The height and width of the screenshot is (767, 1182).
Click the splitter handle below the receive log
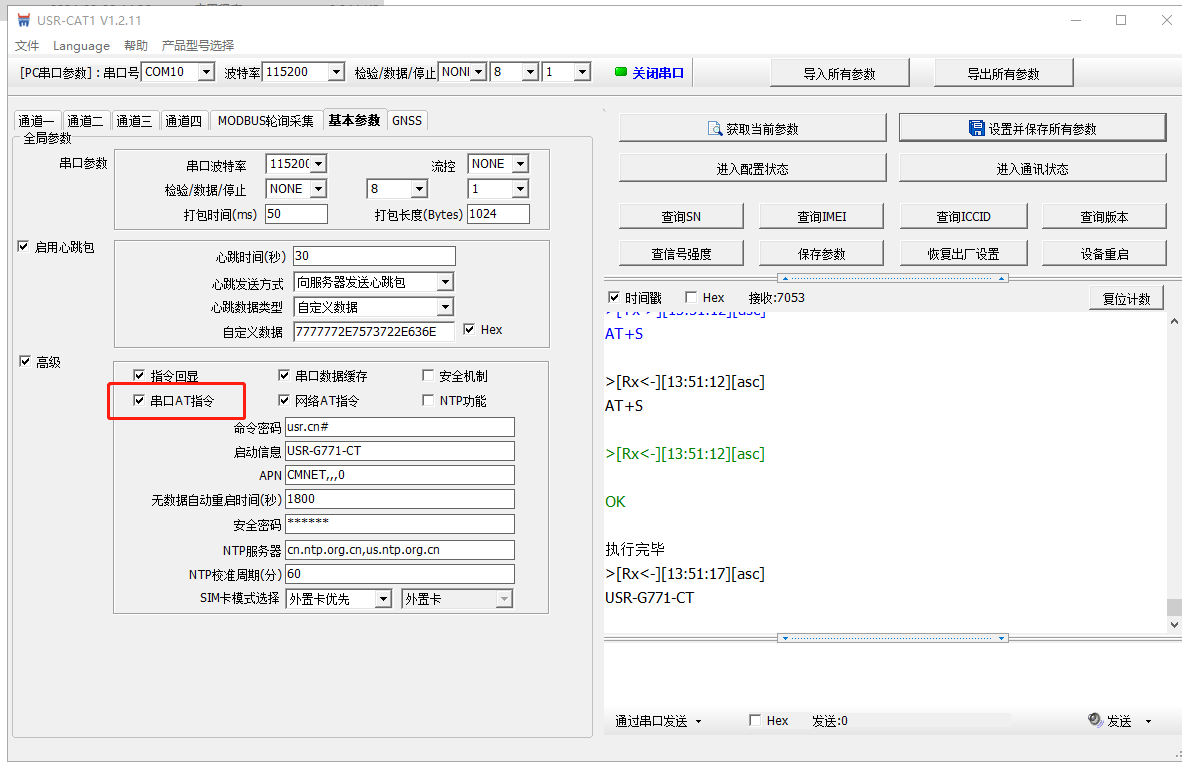click(x=892, y=637)
